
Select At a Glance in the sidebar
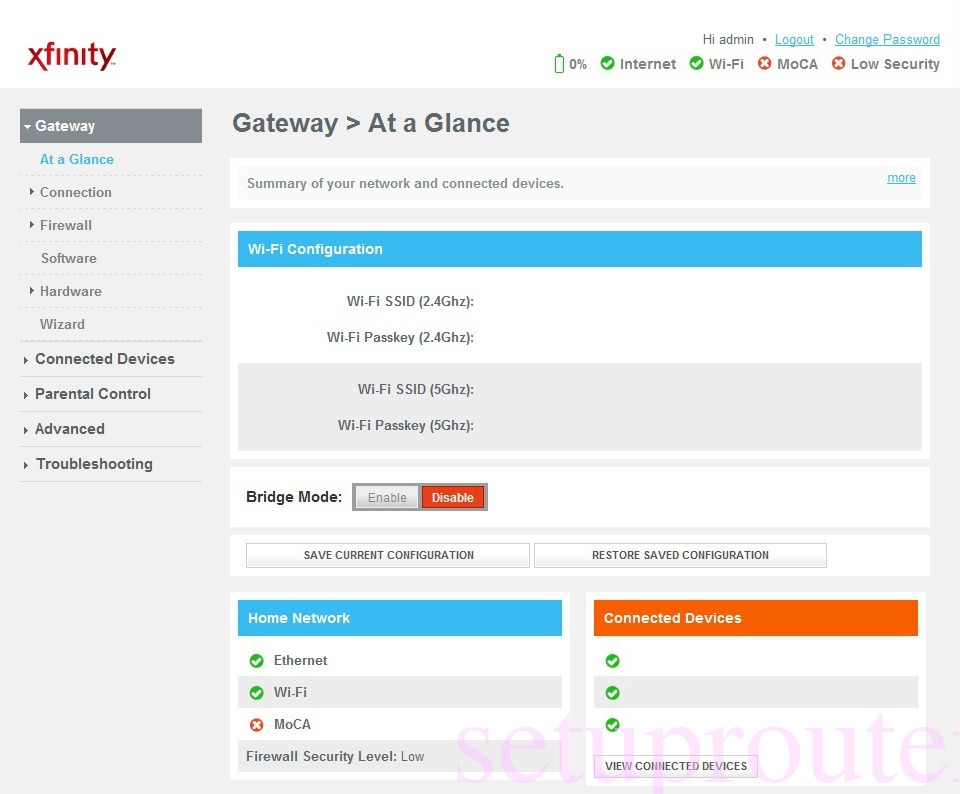pyautogui.click(x=77, y=159)
